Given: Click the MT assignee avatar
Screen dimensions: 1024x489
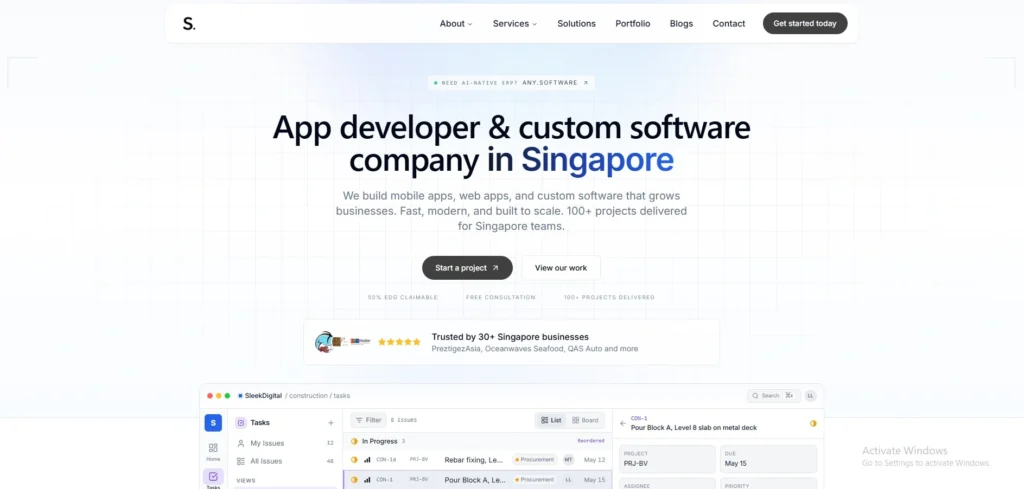Looking at the screenshot, I should tap(568, 460).
